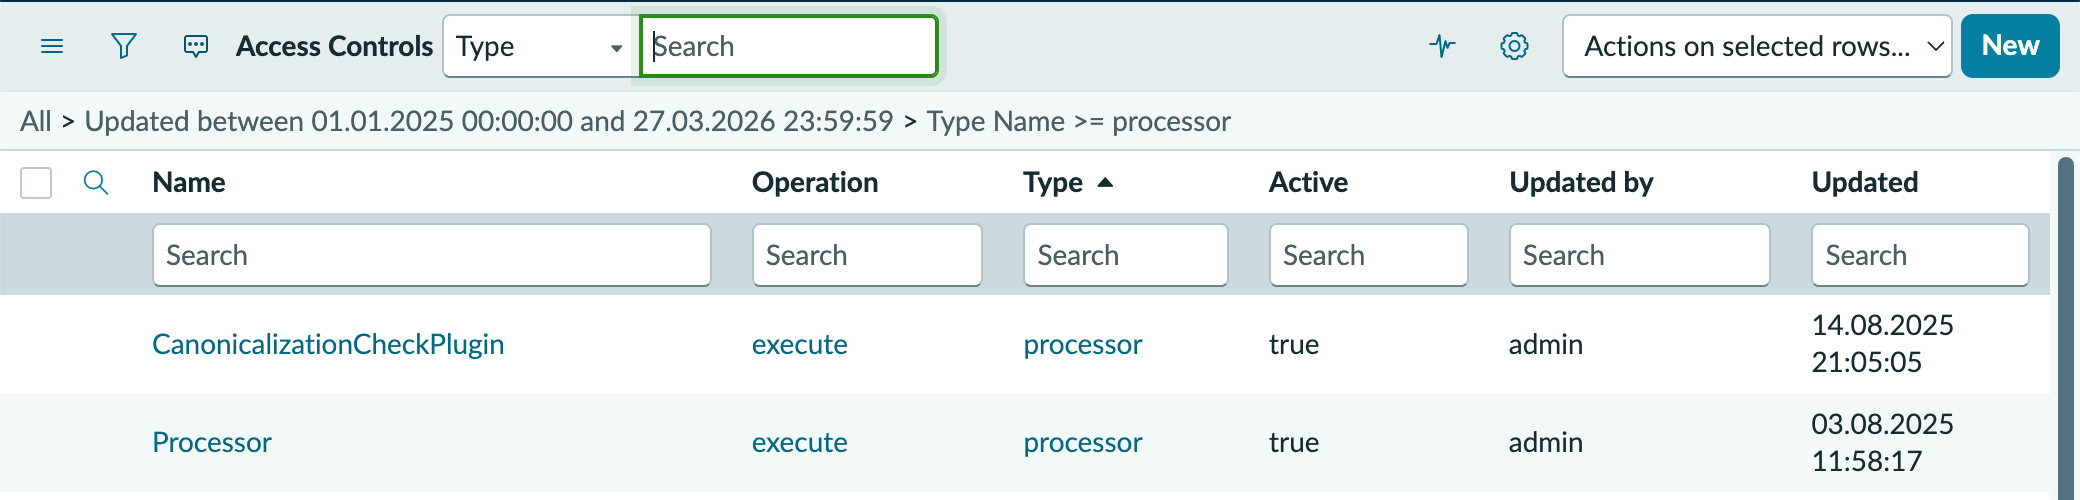Click the All breadcrumb
The height and width of the screenshot is (500, 2080).
pyautogui.click(x=36, y=121)
